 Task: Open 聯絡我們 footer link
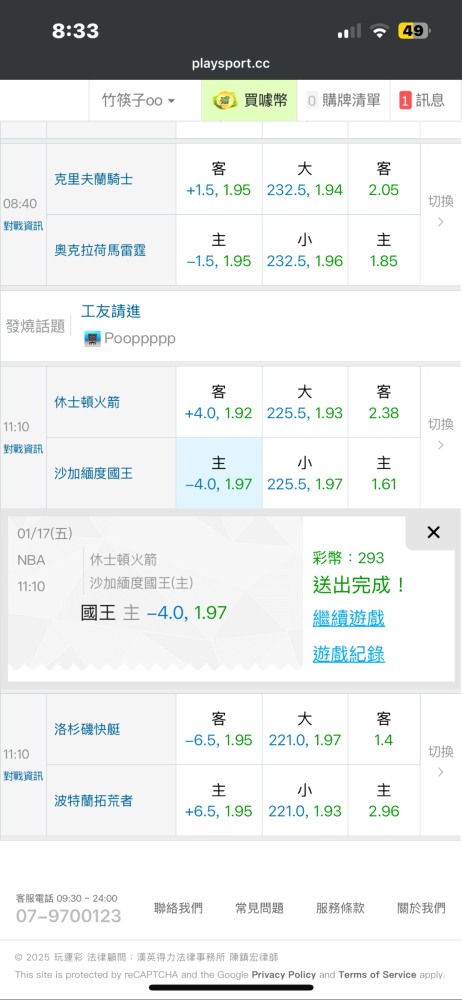click(x=178, y=908)
